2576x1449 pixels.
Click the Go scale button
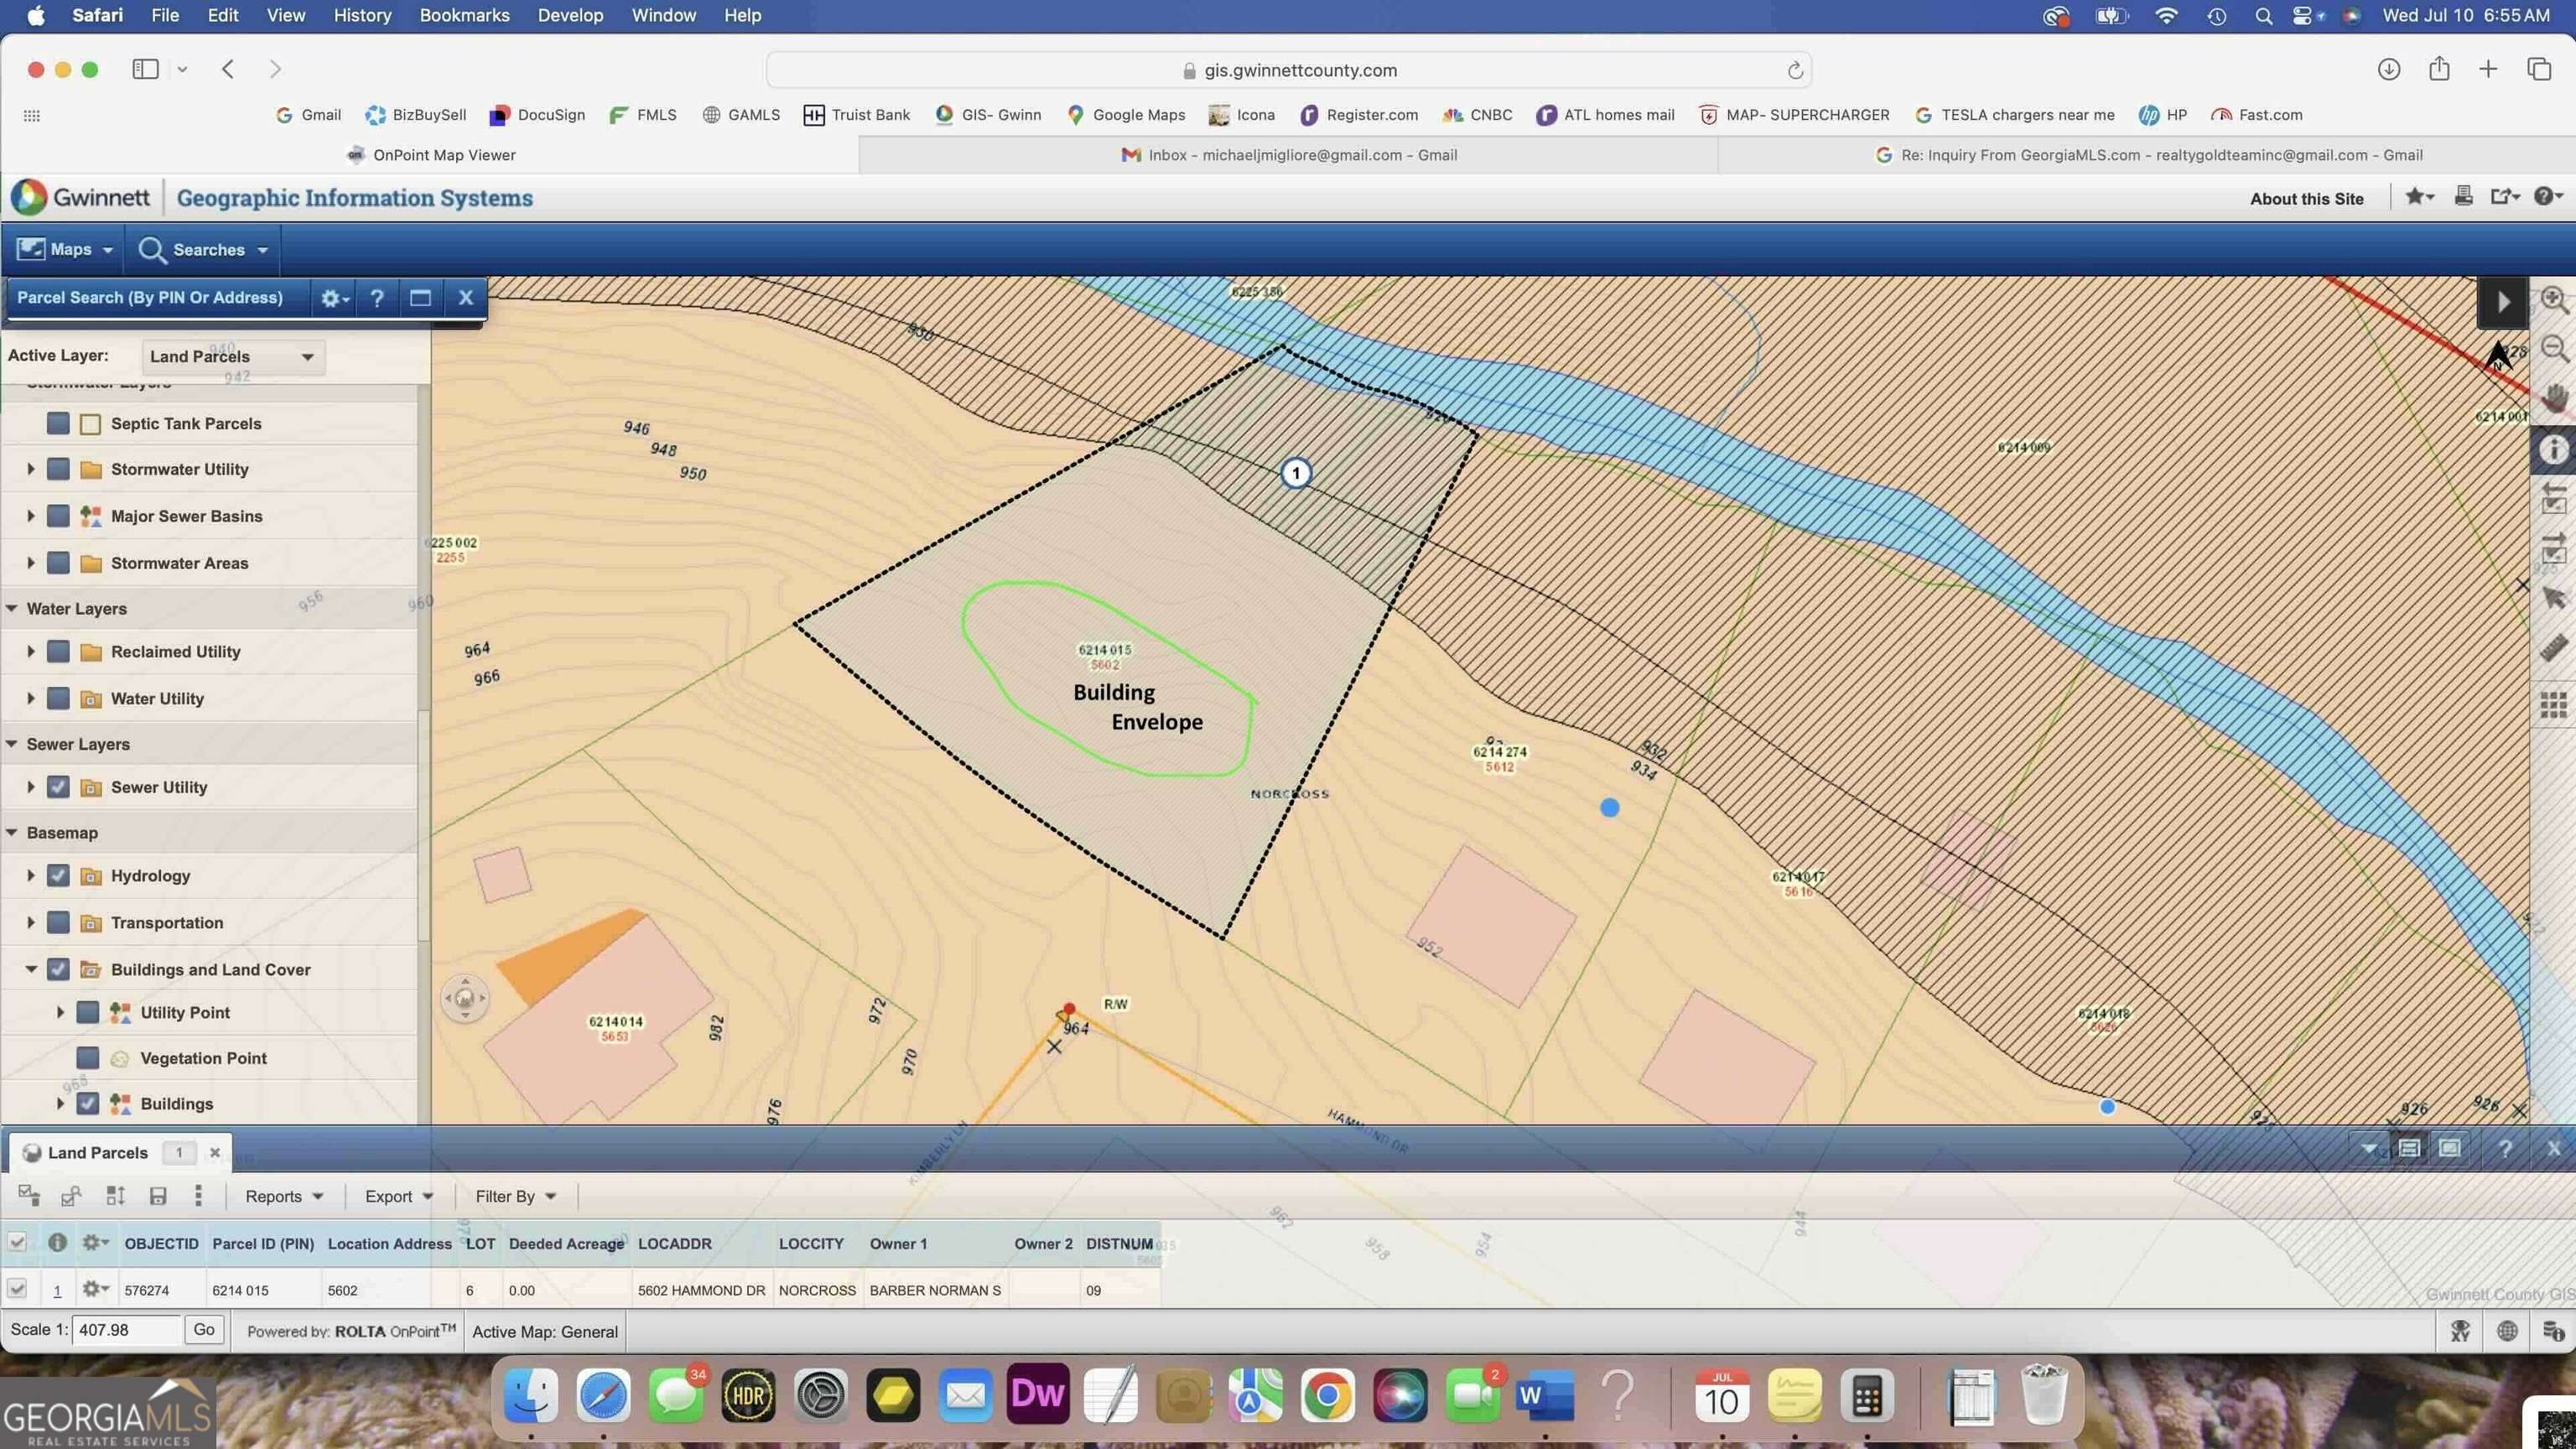(204, 1330)
